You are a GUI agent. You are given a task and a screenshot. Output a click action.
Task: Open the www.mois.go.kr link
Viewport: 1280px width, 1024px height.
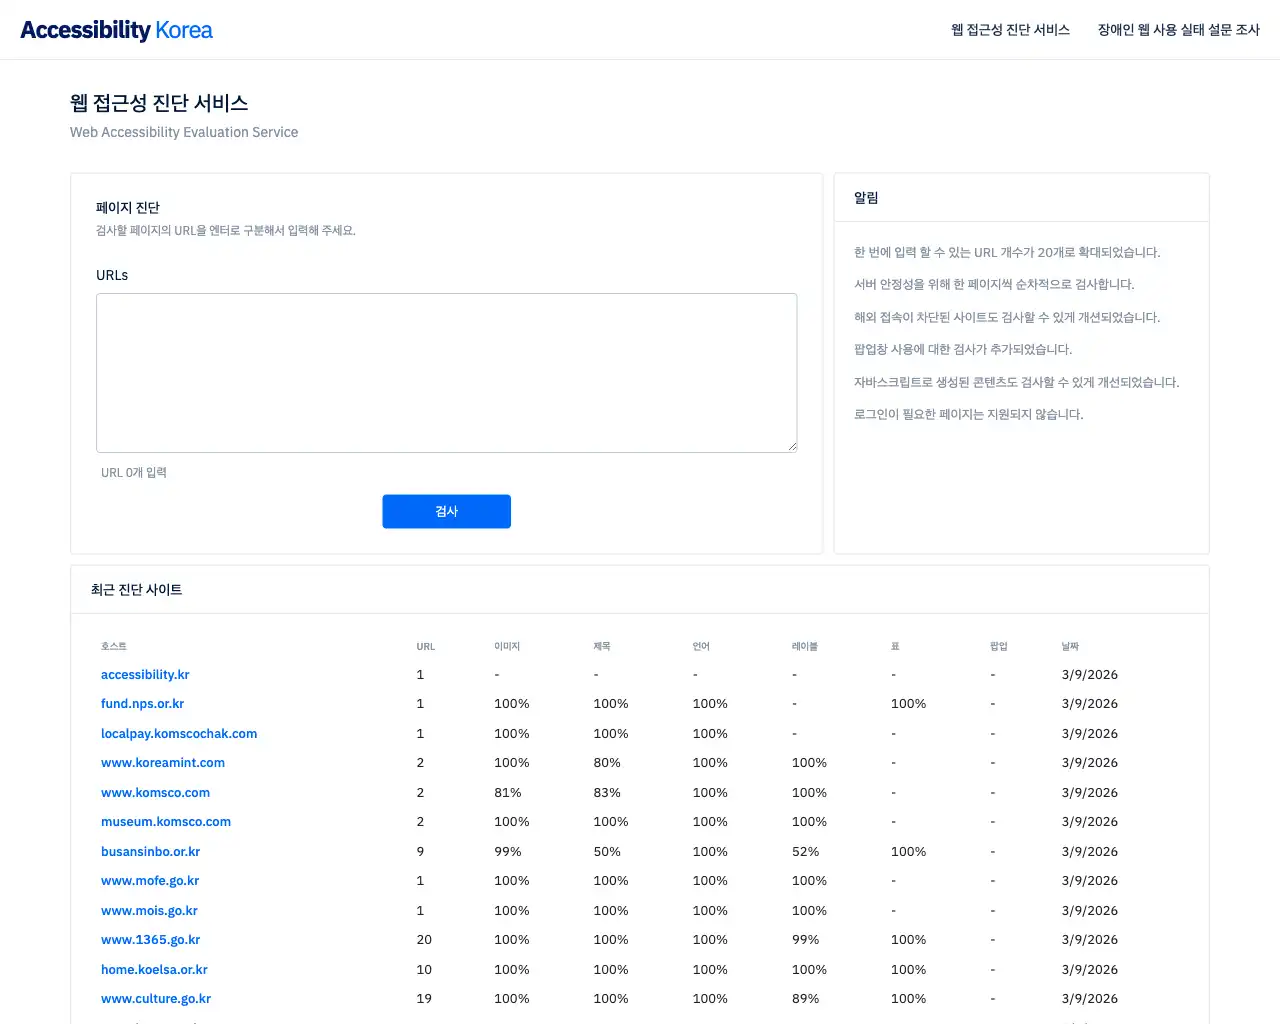[x=149, y=911]
